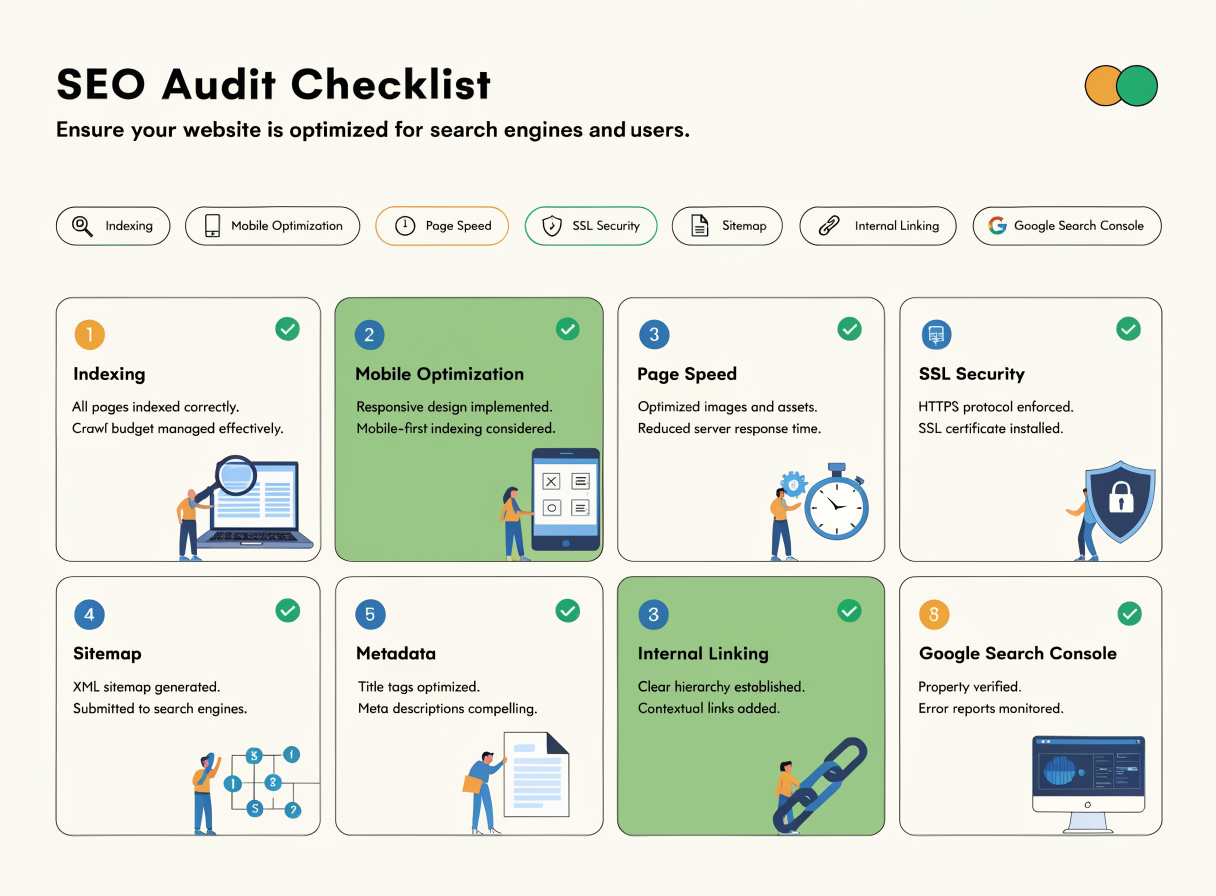Open the Internal Linking pill tab
Screen dimensions: 1216x896
click(878, 226)
